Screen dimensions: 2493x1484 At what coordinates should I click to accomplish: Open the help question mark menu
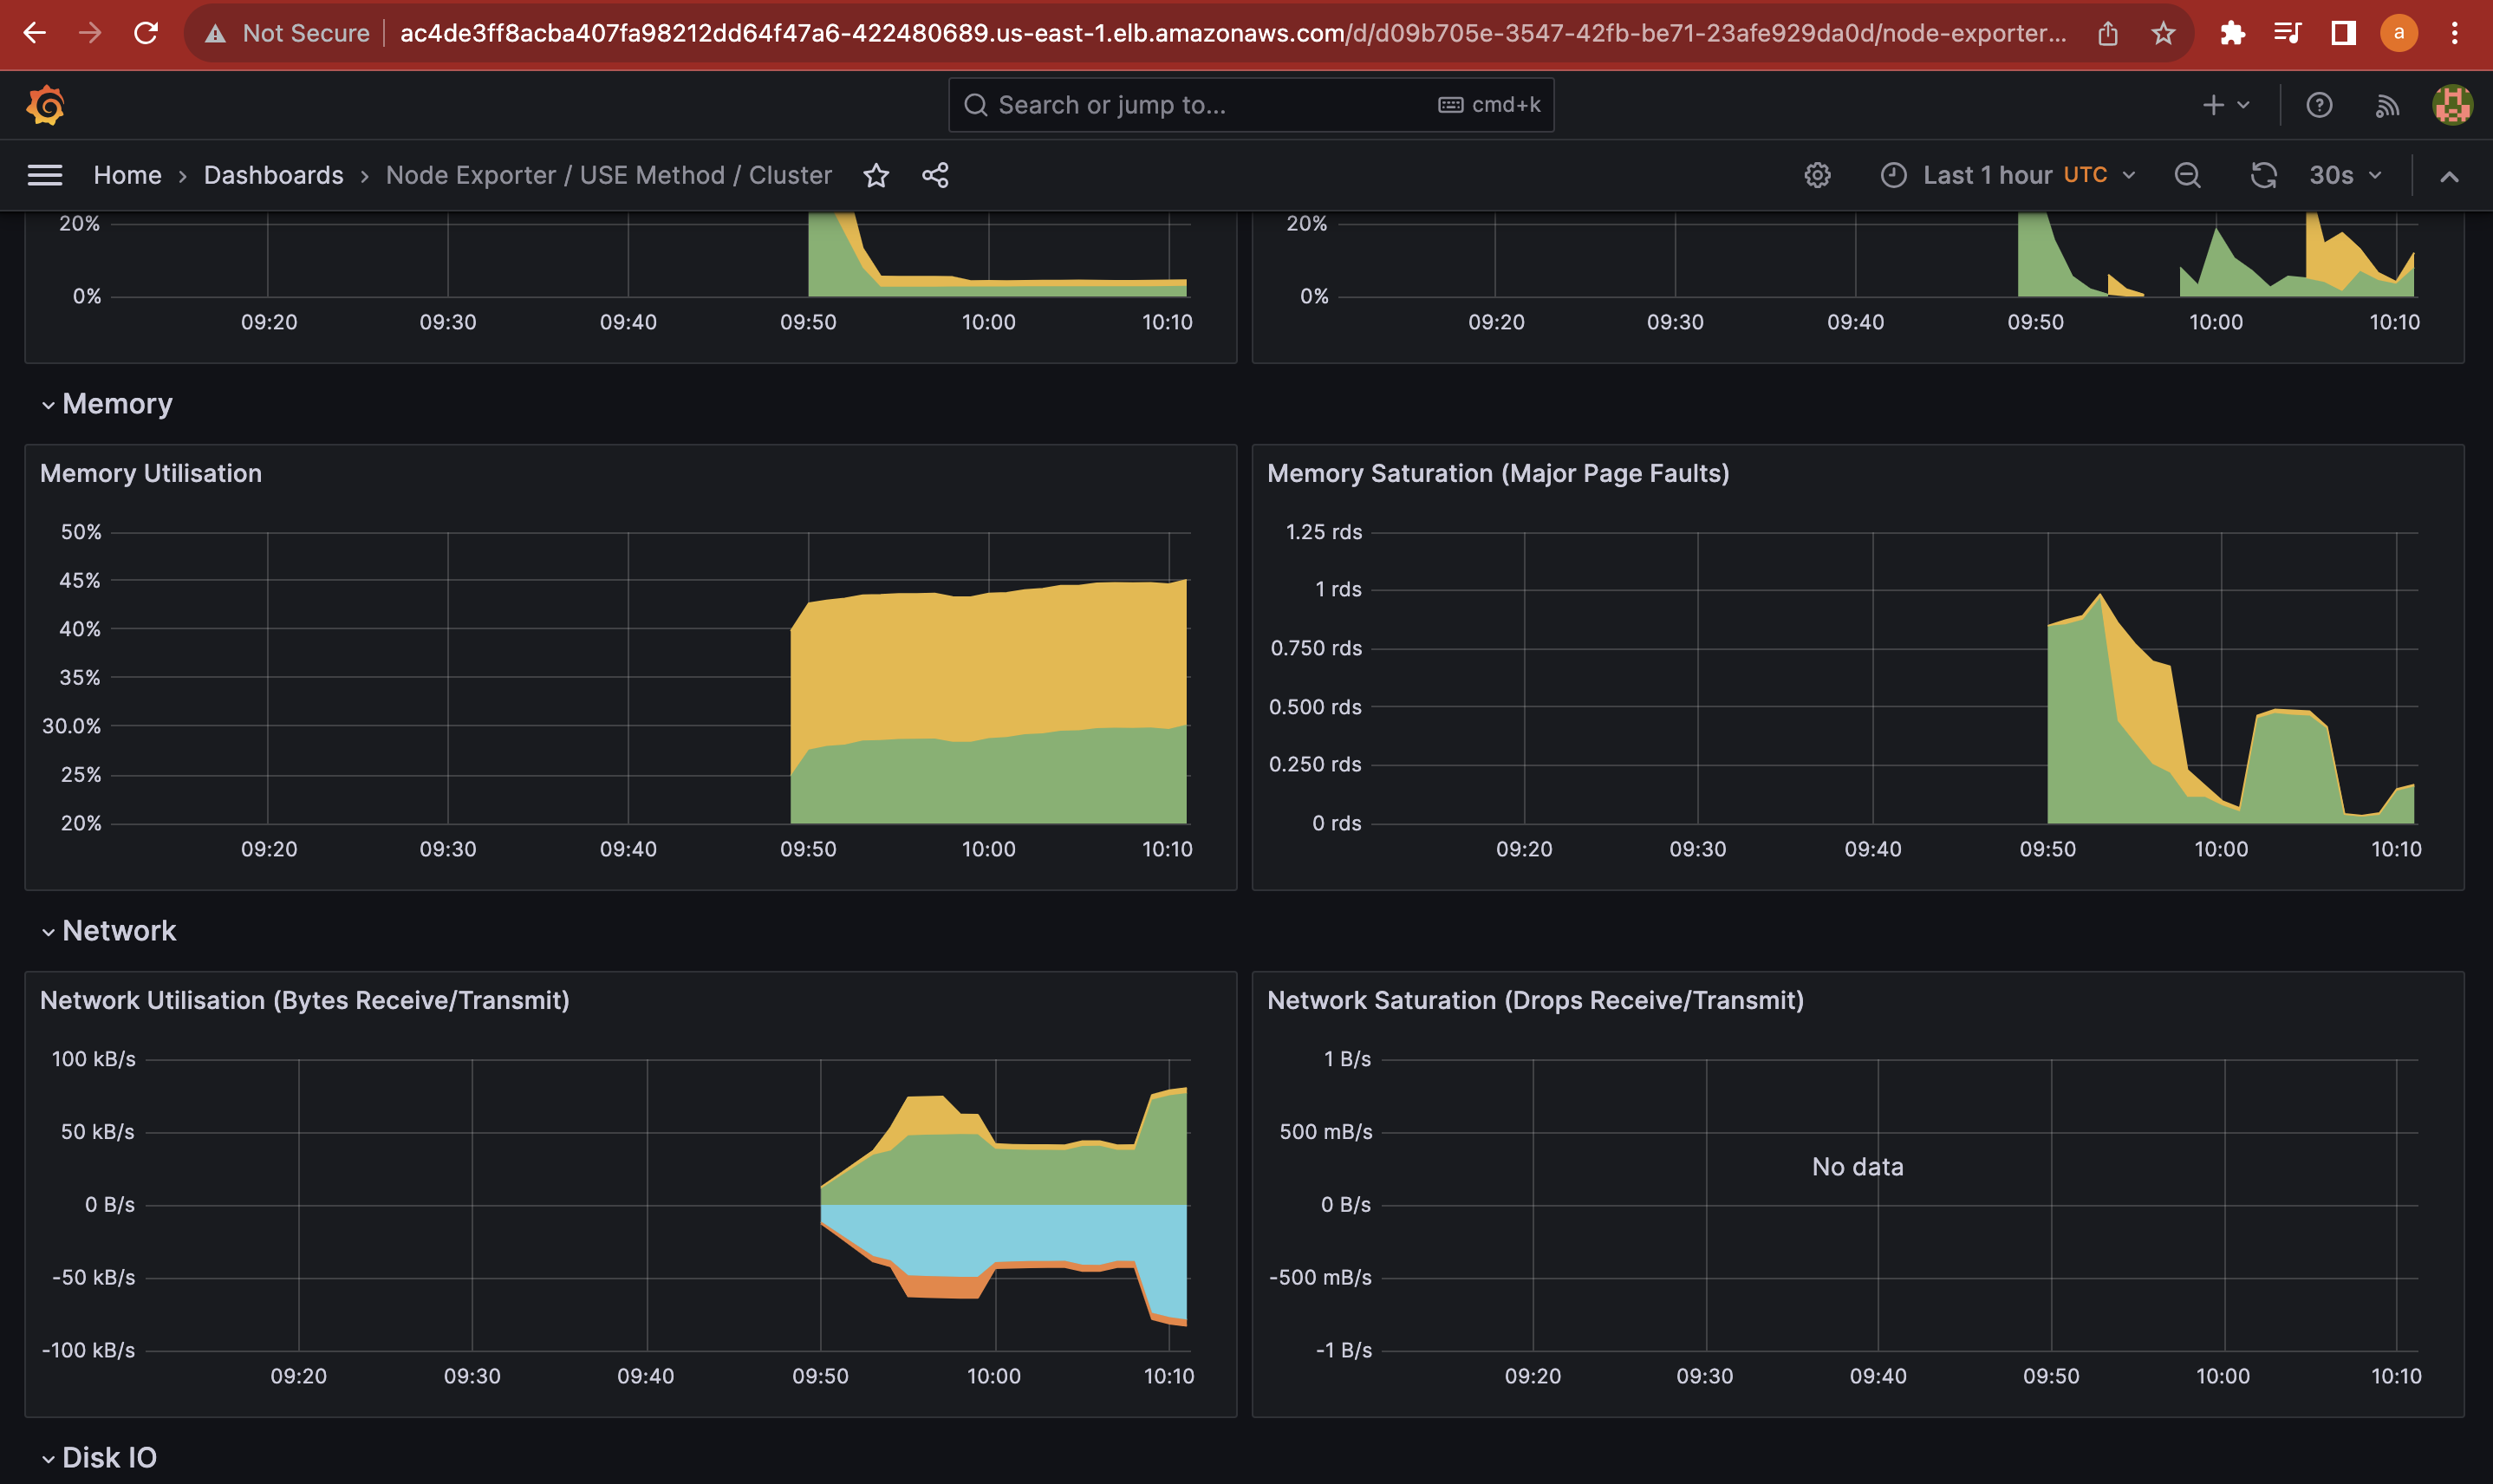click(x=2319, y=105)
